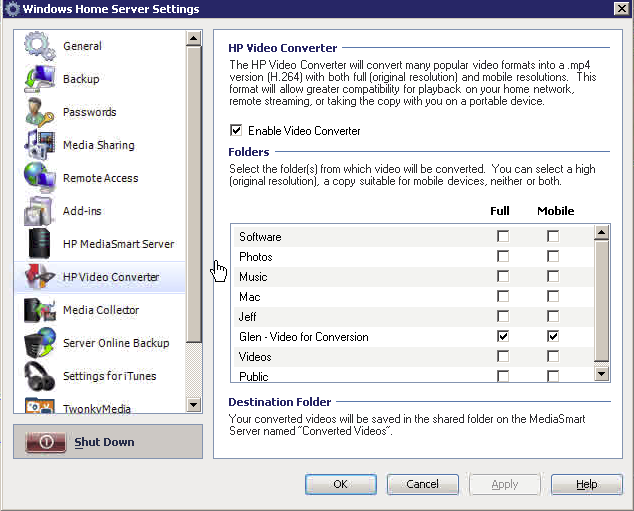Click the Backup computer icon
This screenshot has width=634, height=511.
click(39, 79)
